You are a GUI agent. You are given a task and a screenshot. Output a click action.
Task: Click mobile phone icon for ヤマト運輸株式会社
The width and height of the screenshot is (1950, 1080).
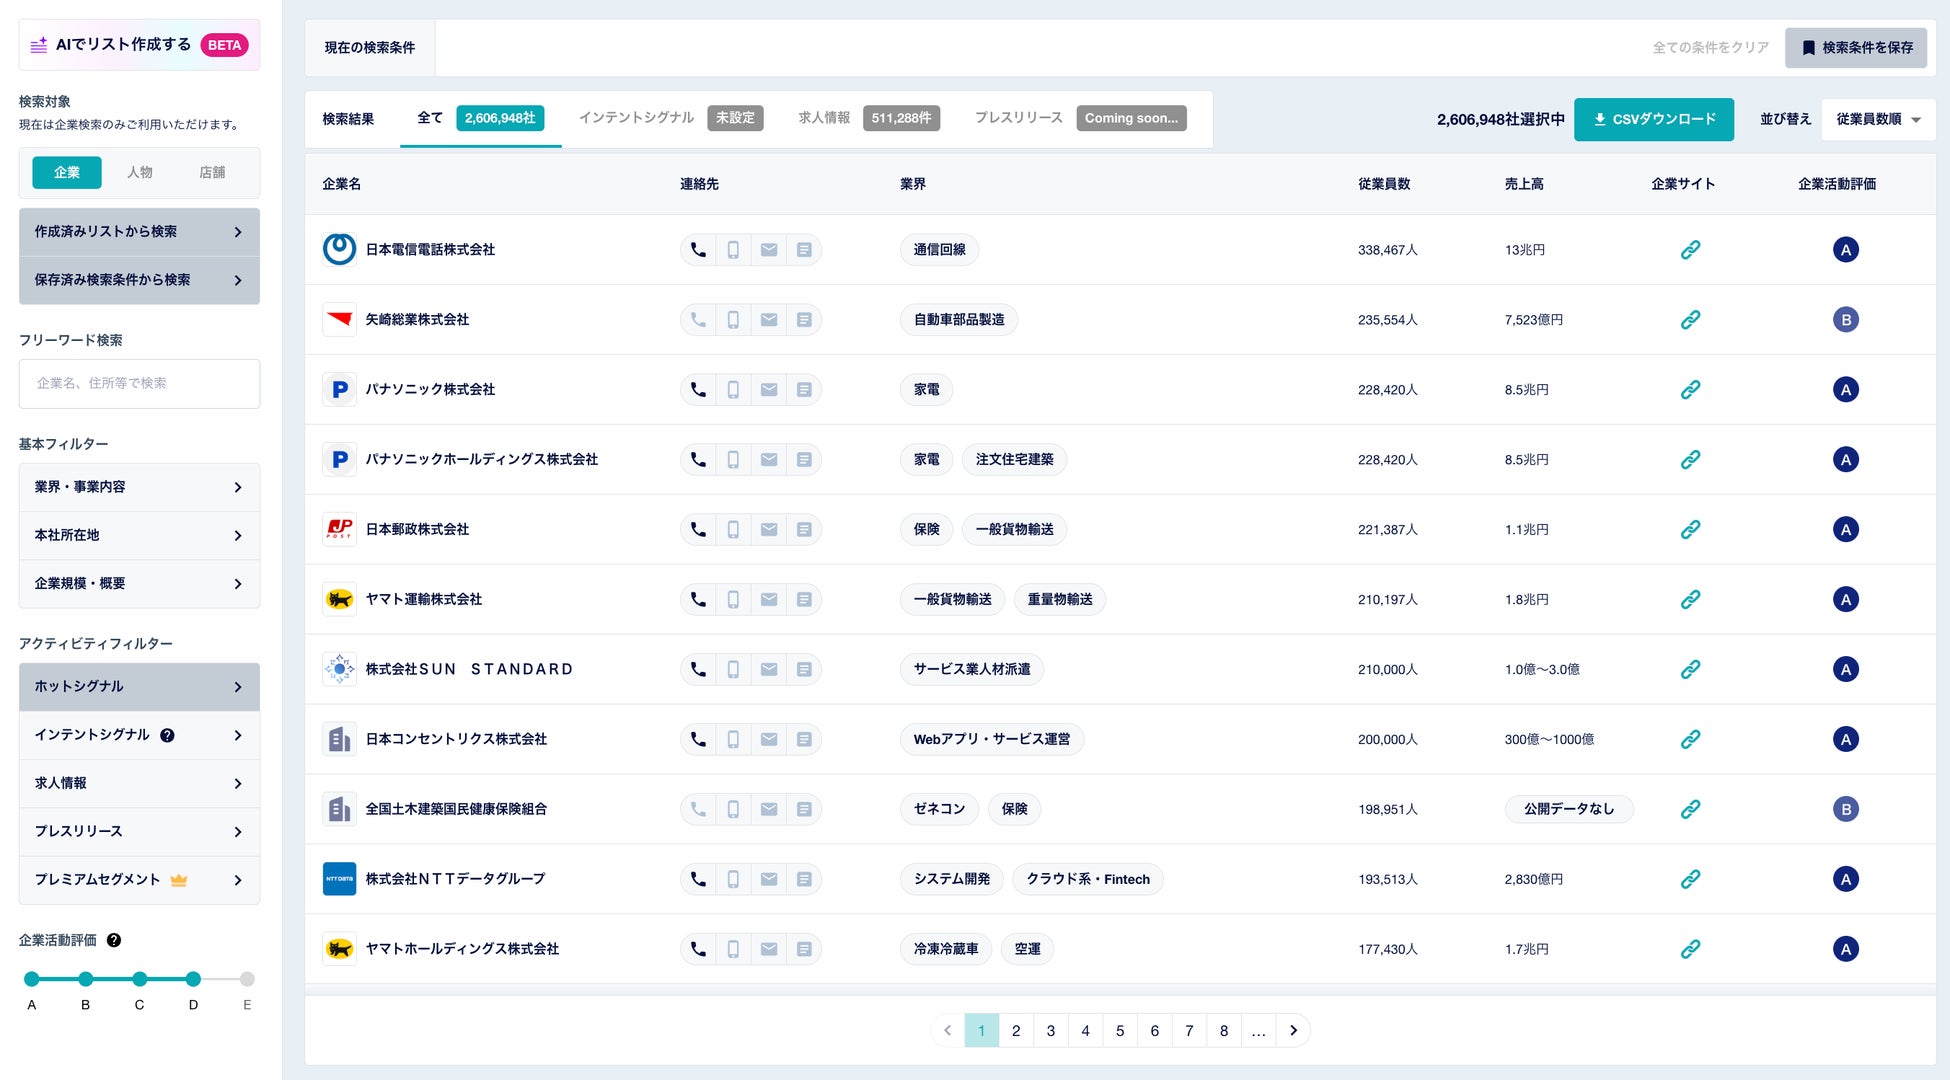tap(733, 600)
